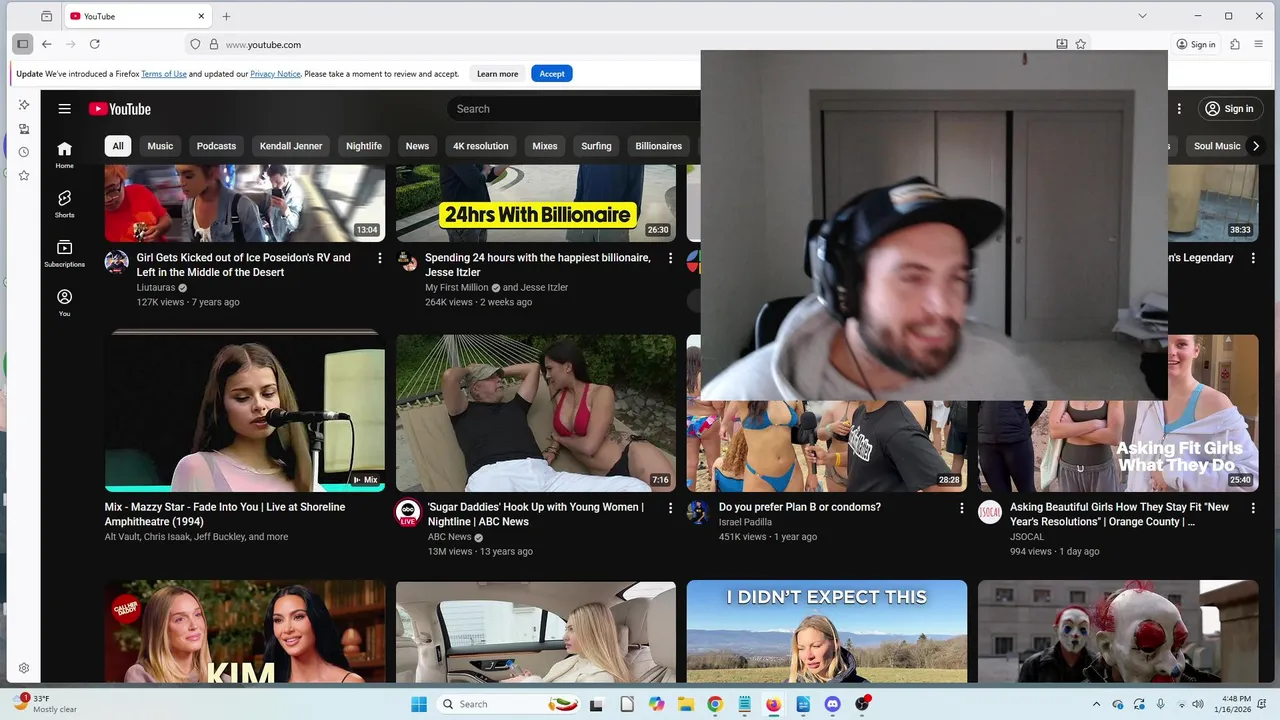Select the 4K resolution filter chip
Image resolution: width=1280 pixels, height=720 pixels.
[x=481, y=146]
